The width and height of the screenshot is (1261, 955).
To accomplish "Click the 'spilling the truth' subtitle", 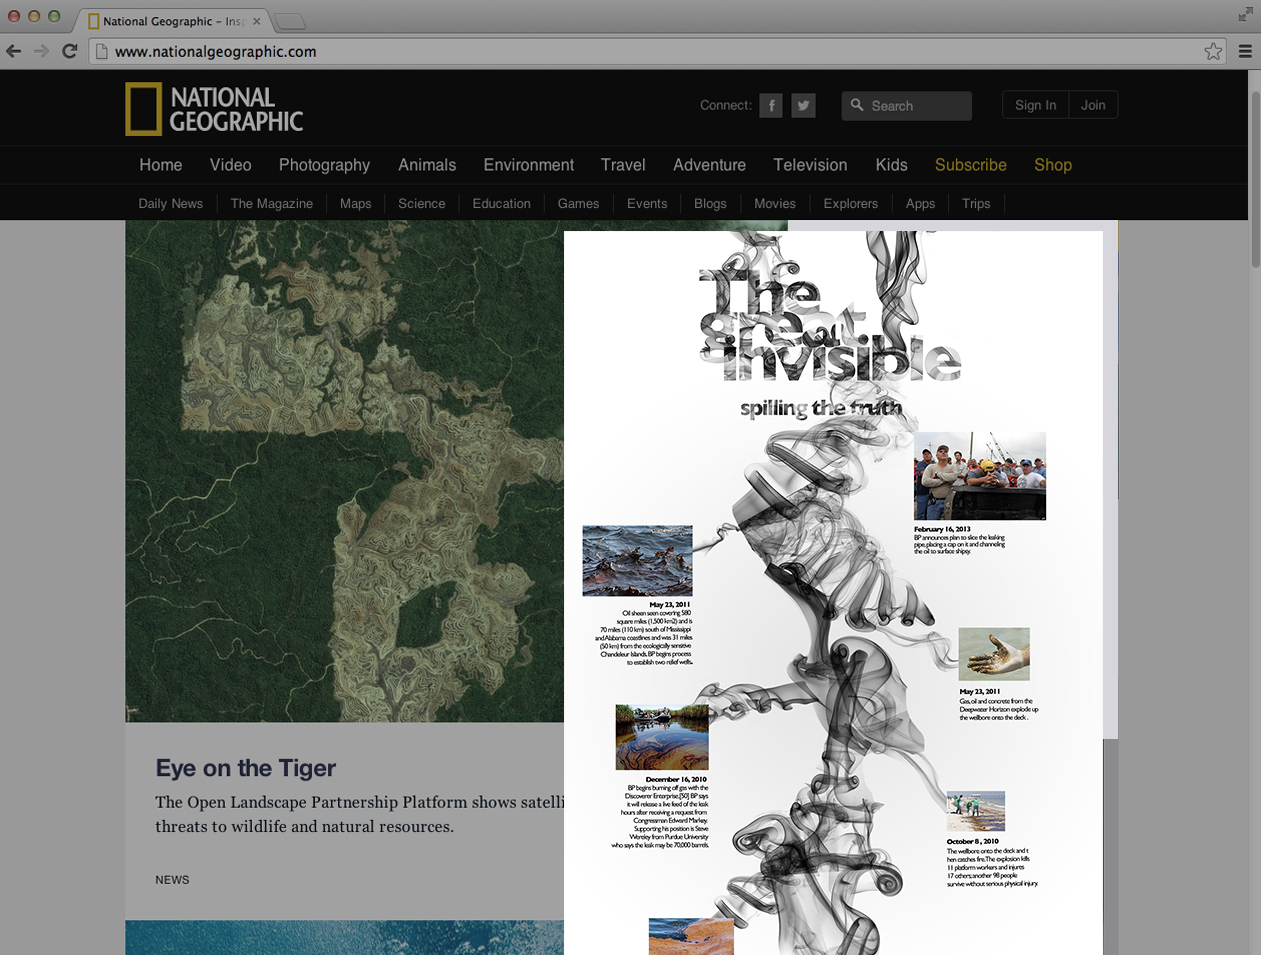I will 821,408.
